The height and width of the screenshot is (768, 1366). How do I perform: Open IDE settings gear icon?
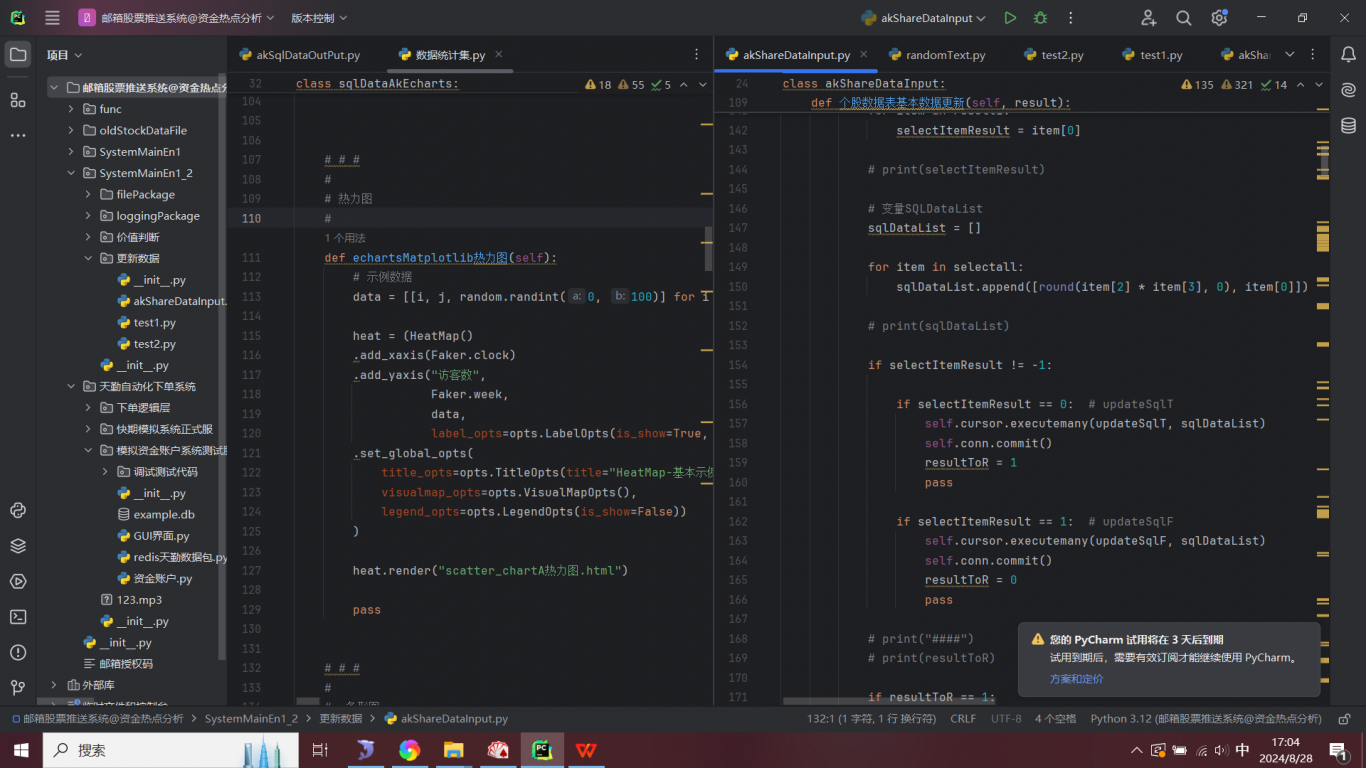[1219, 18]
